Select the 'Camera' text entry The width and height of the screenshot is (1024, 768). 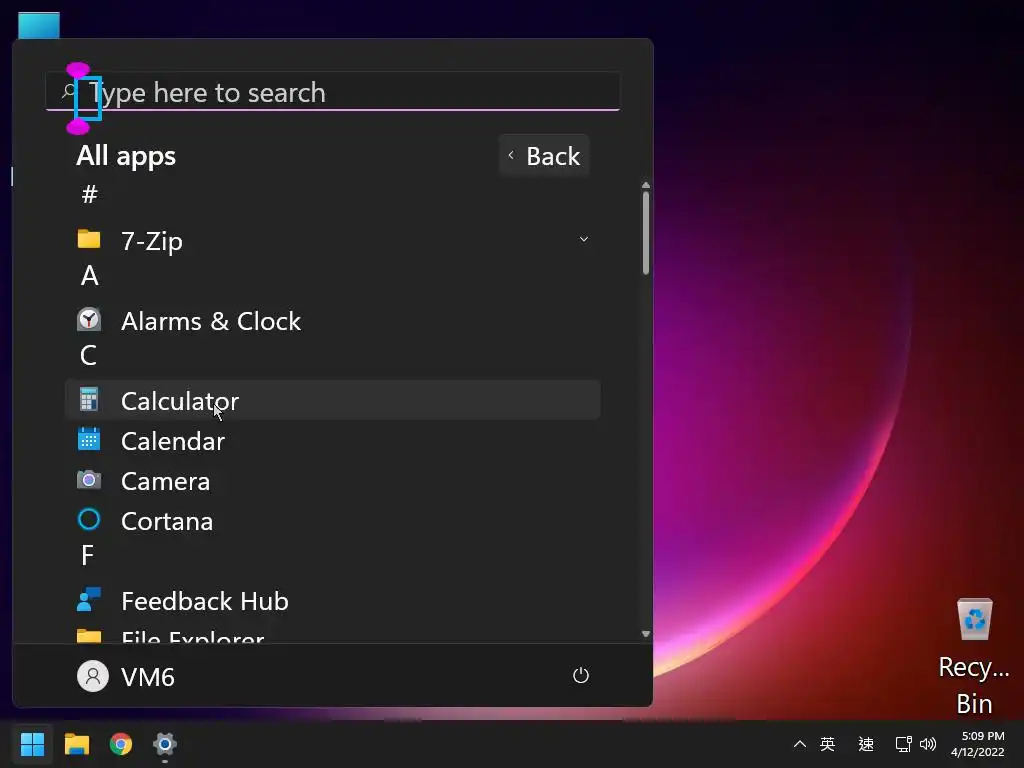pyautogui.click(x=166, y=481)
